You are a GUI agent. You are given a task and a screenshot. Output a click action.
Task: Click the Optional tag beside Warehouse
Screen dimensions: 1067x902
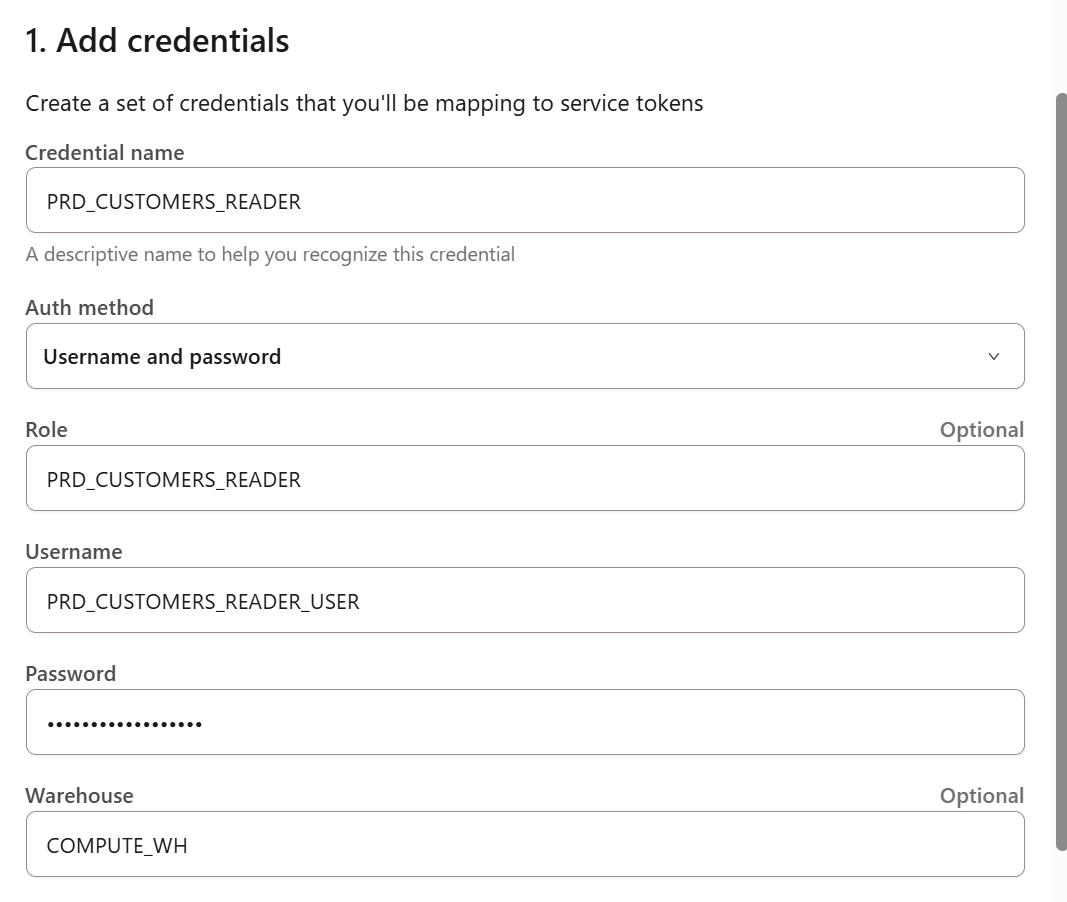click(981, 796)
